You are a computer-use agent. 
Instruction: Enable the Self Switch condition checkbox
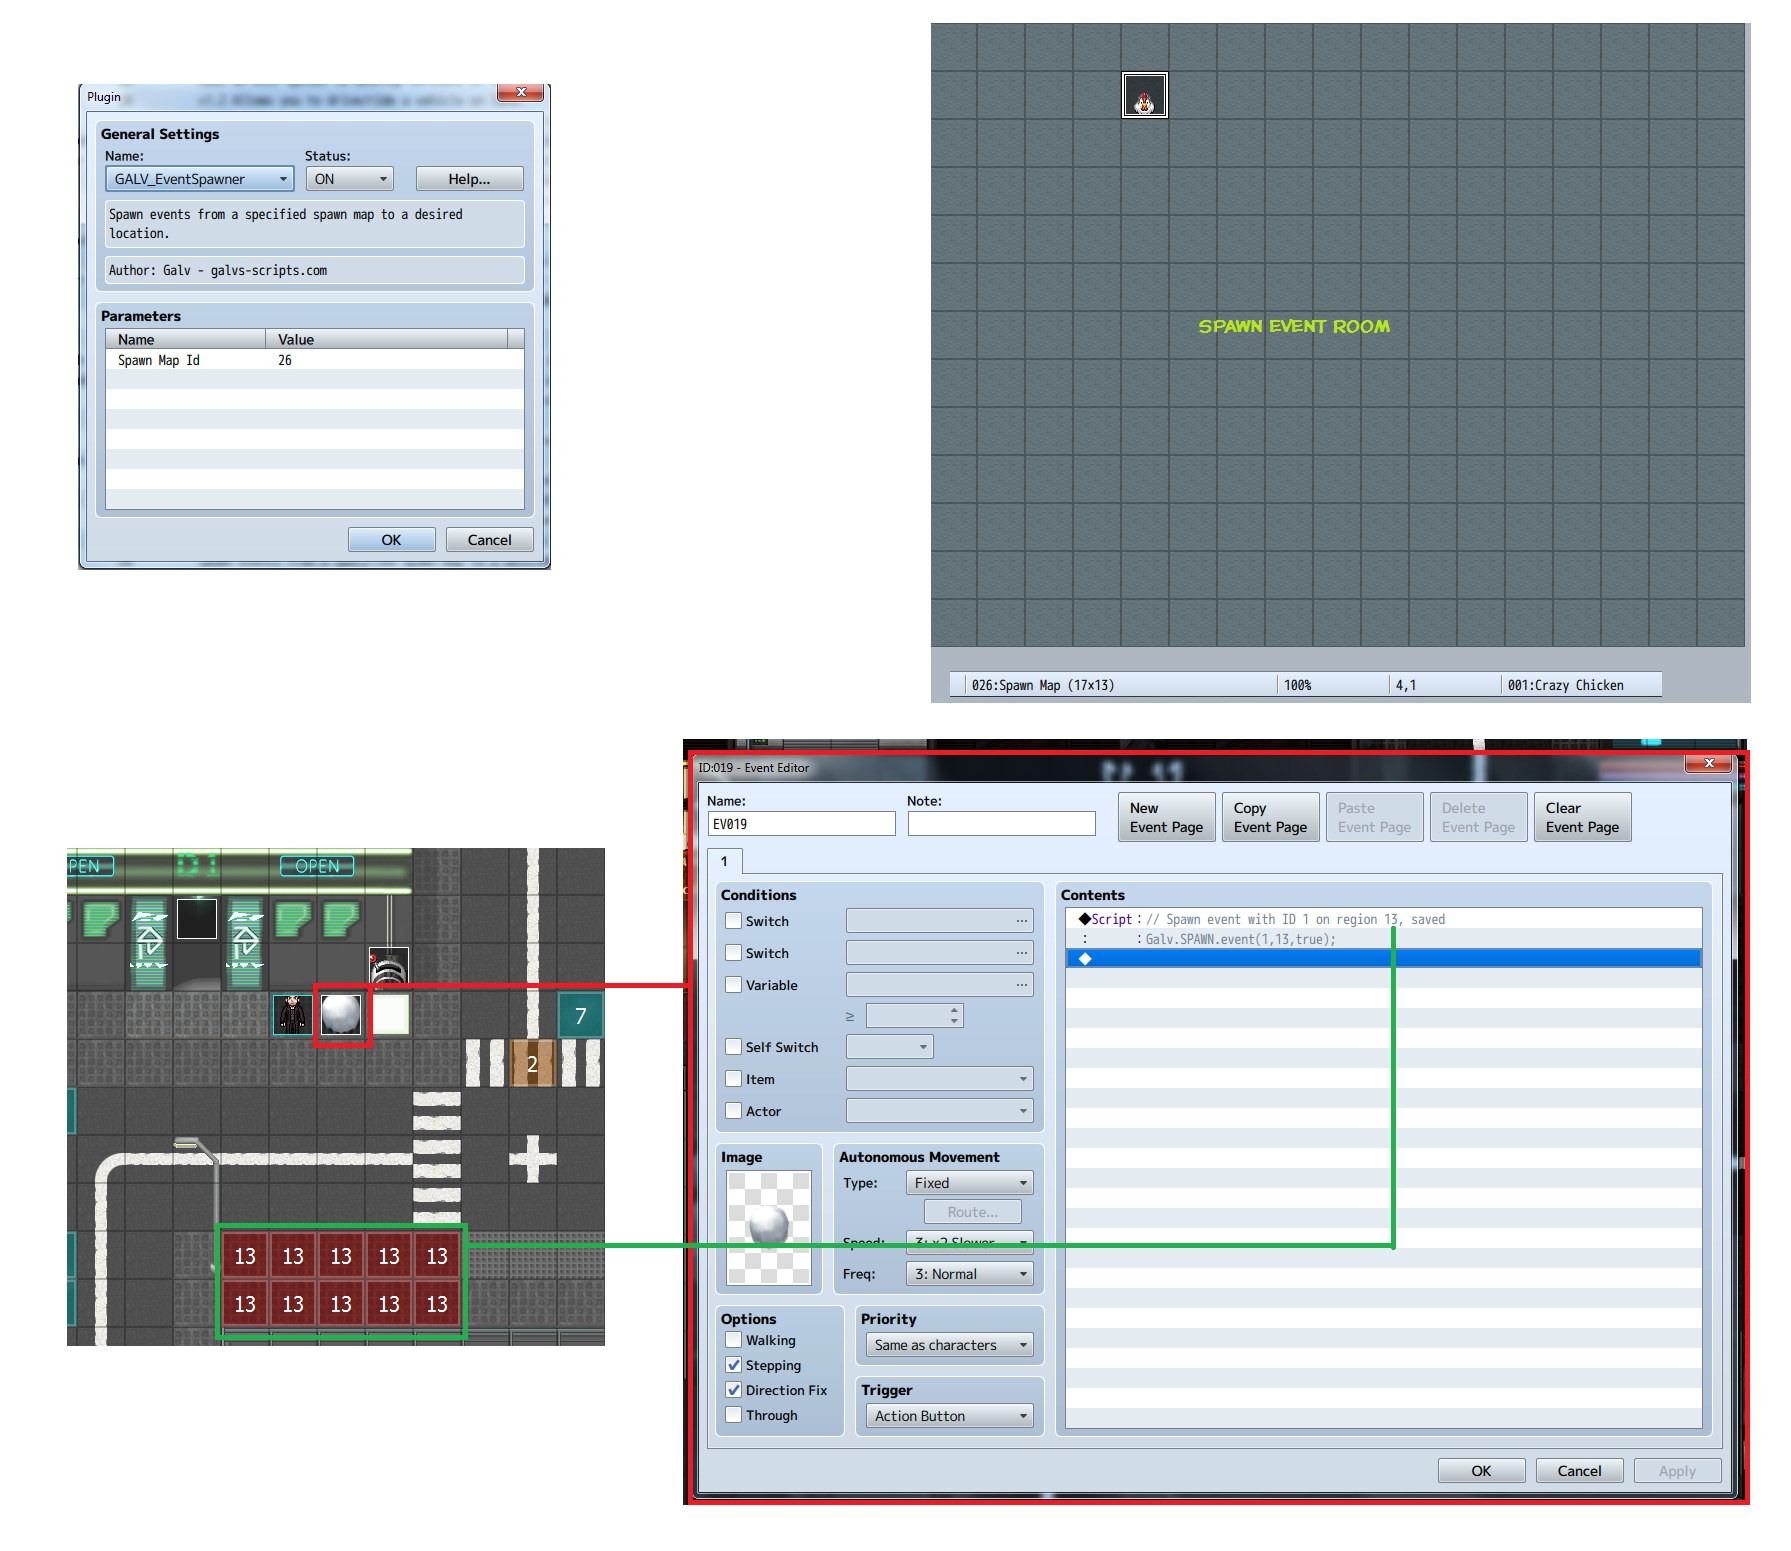734,1047
